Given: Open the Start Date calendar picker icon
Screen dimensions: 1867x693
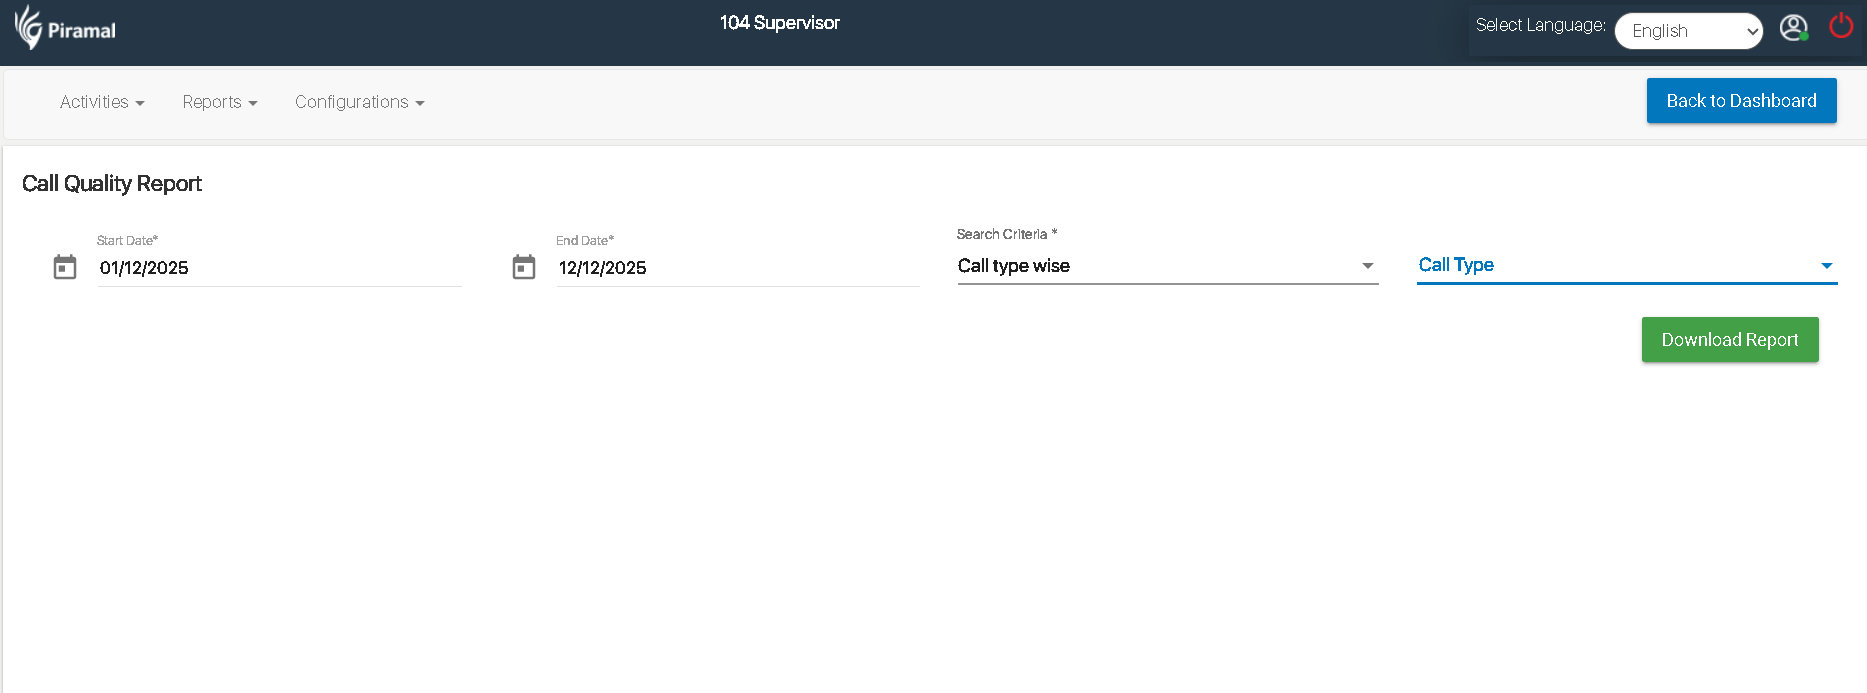Looking at the screenshot, I should coord(65,267).
